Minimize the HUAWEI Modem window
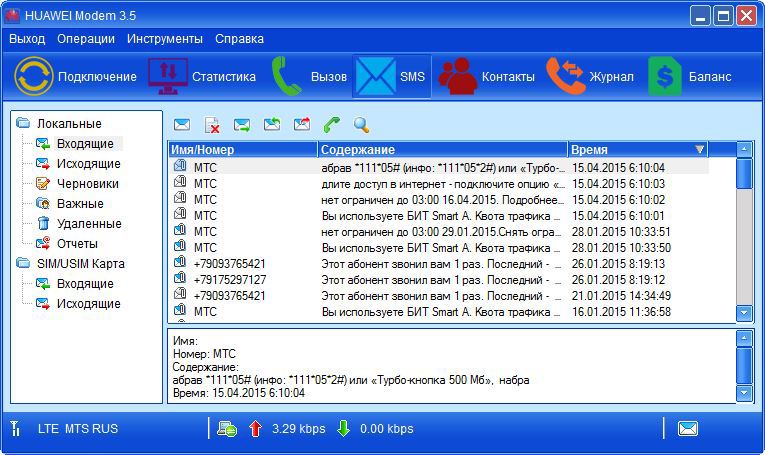This screenshot has height=455, width=765. coord(700,16)
